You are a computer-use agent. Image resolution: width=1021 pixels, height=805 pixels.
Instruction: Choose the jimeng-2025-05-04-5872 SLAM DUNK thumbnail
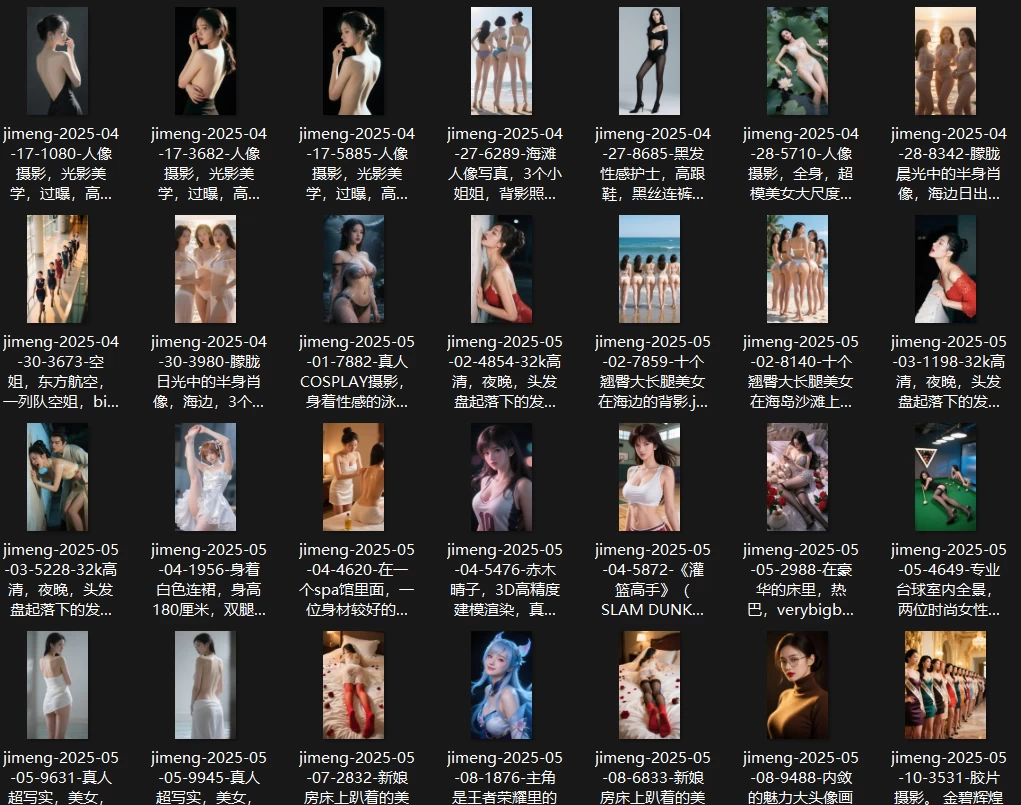[649, 477]
